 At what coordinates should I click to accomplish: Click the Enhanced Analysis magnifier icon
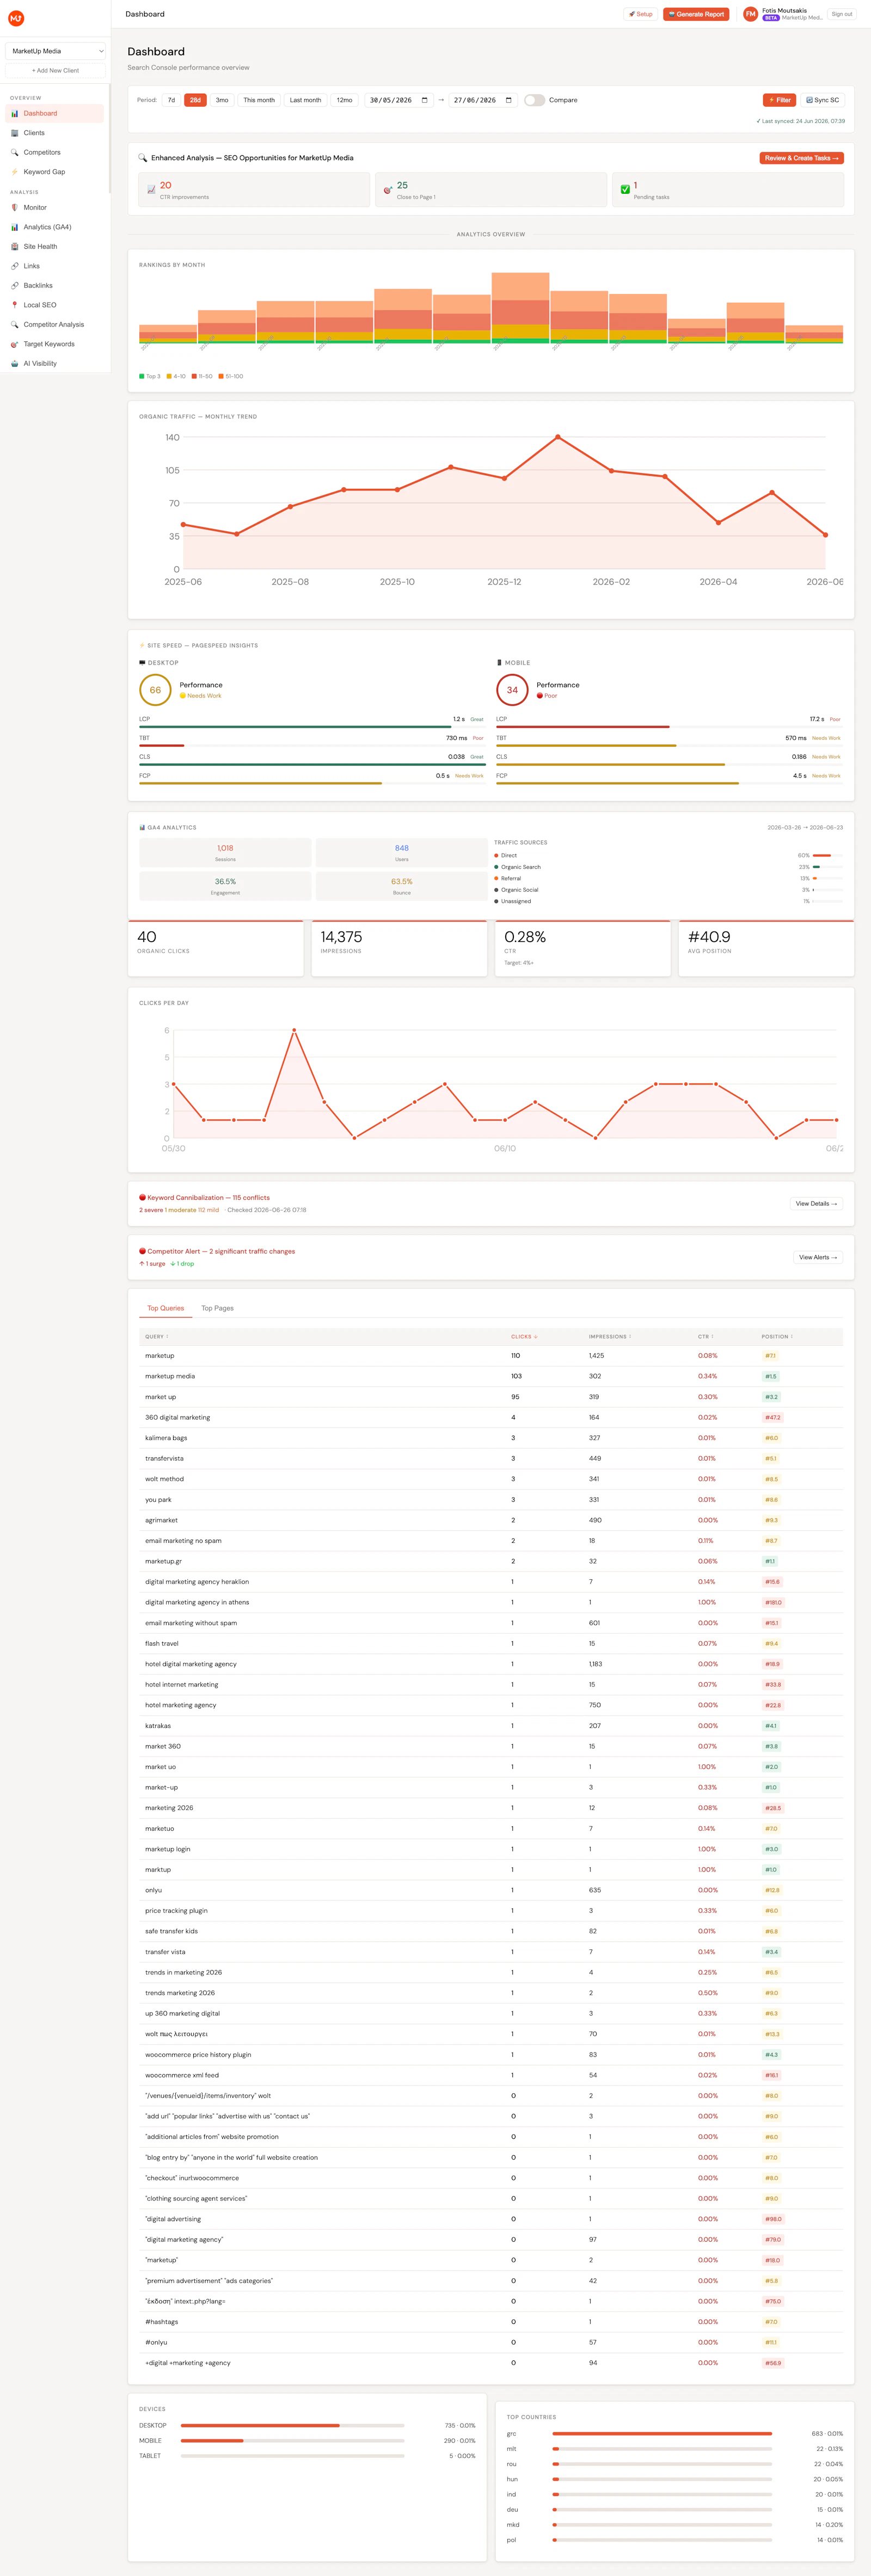click(x=143, y=158)
